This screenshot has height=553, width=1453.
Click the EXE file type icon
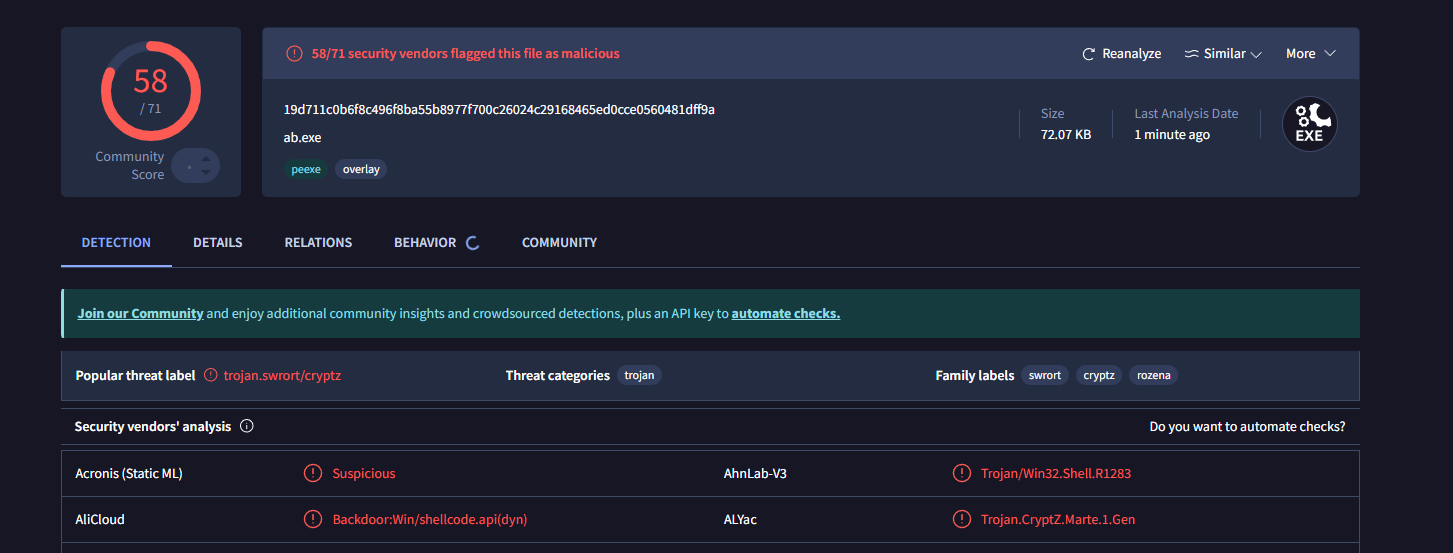tap(1309, 124)
